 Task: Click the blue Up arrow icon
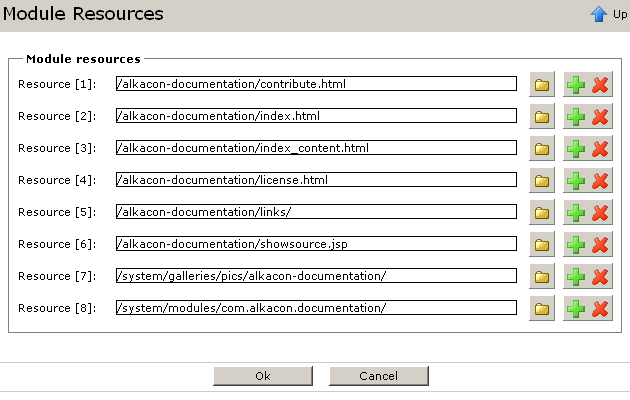[x=599, y=14]
